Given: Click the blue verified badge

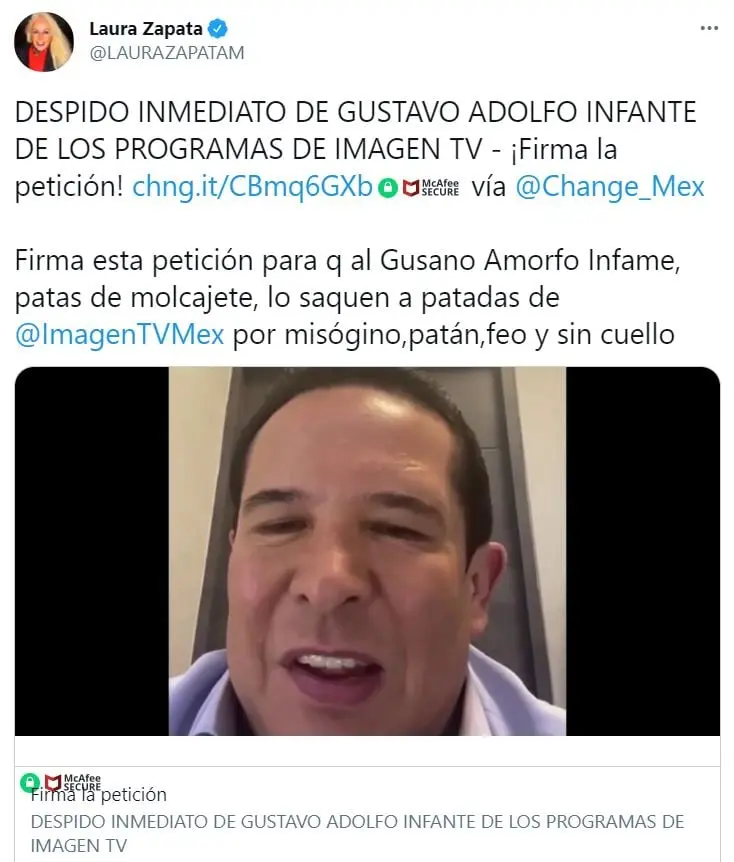Looking at the screenshot, I should pyautogui.click(x=218, y=28).
